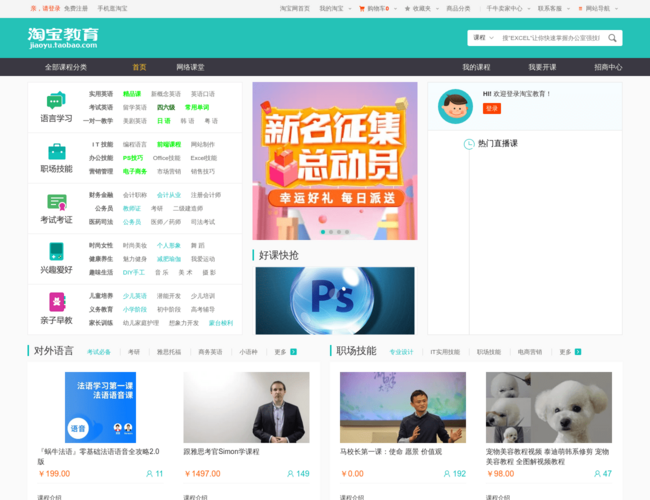The height and width of the screenshot is (500, 650).
Task: Open the Ps course thumbnail under 好课快抢
Action: [x=335, y=301]
